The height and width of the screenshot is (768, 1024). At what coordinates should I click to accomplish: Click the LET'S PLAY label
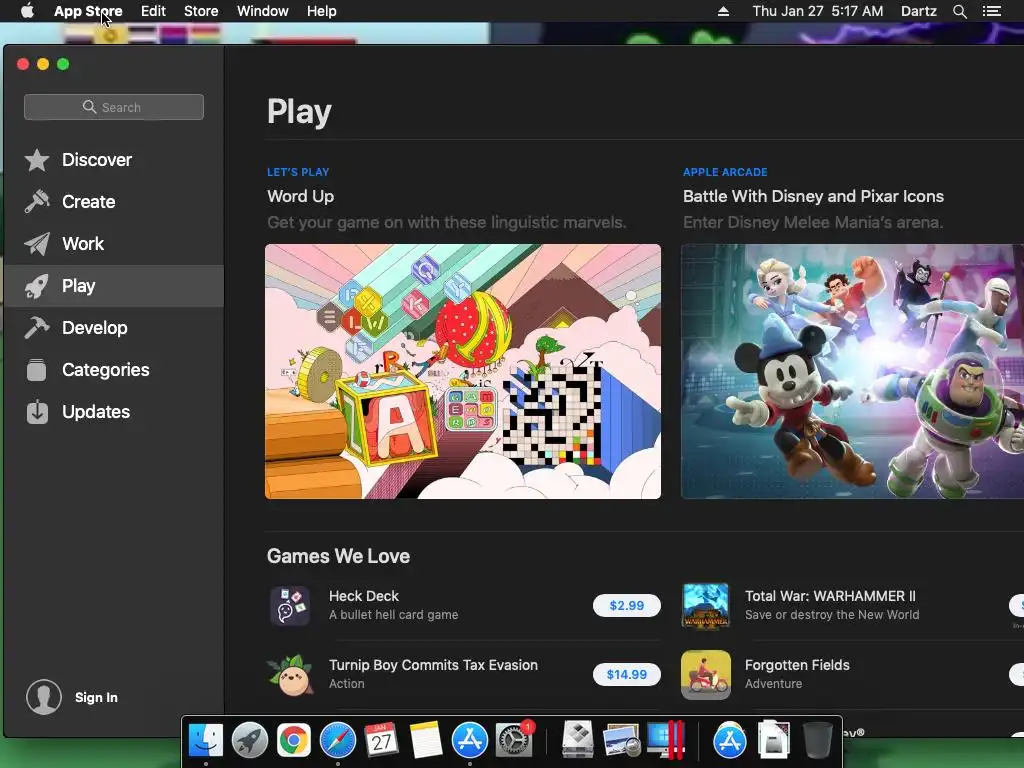298,172
